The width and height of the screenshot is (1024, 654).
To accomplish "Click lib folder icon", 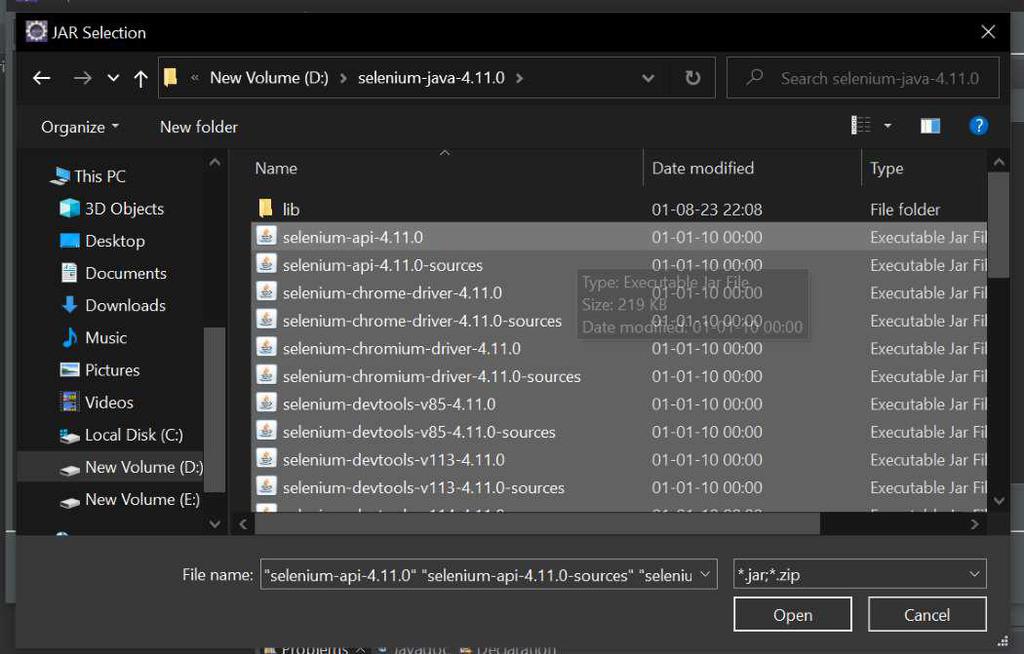I will (x=265, y=208).
